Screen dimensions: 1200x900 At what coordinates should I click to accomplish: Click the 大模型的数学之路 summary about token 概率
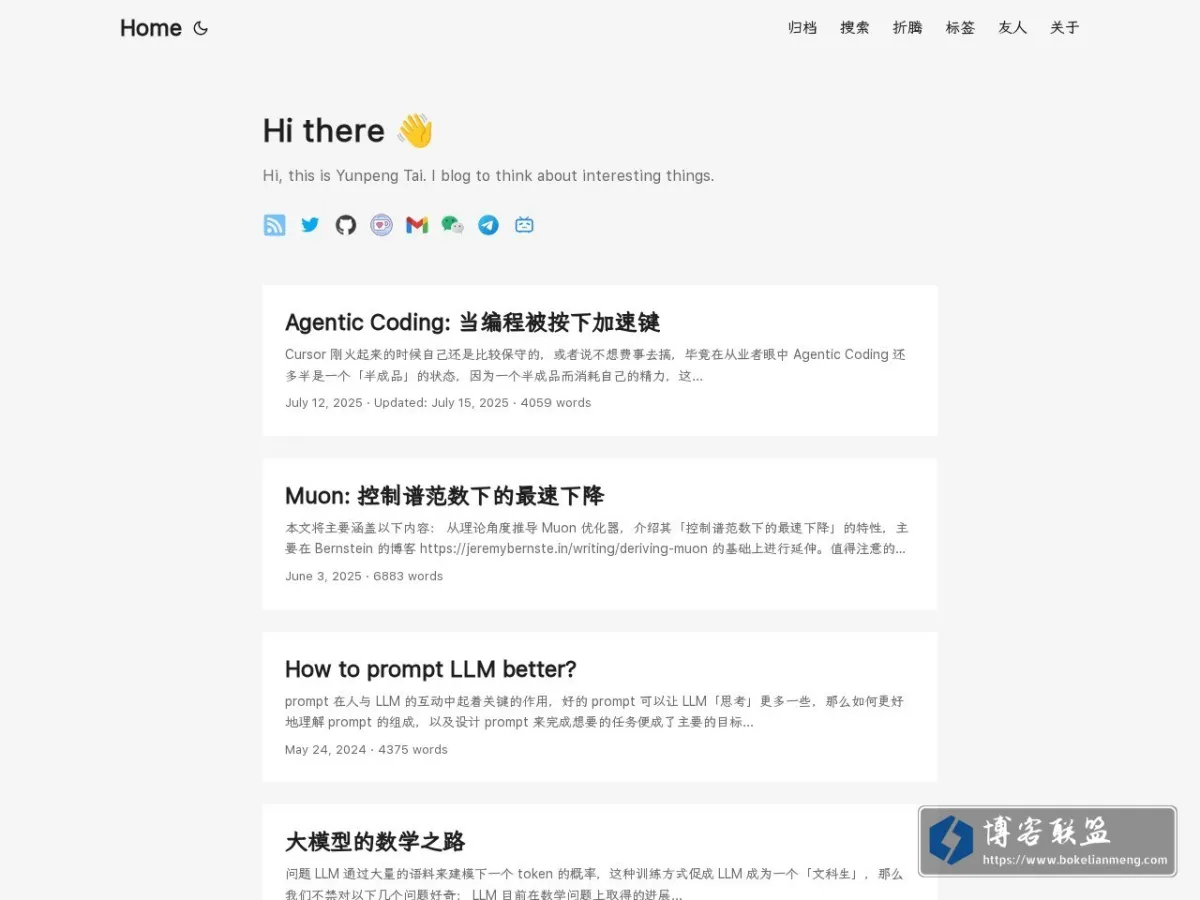[594, 883]
